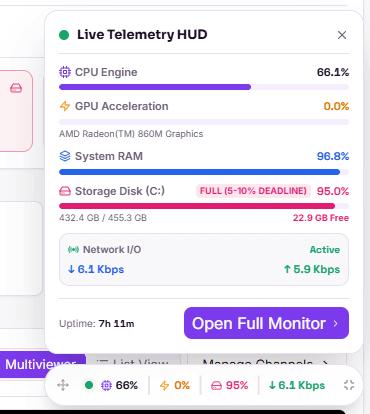Click AMD Radeon(TM) 860M Graphics text
The image size is (370, 414).
coord(131,134)
